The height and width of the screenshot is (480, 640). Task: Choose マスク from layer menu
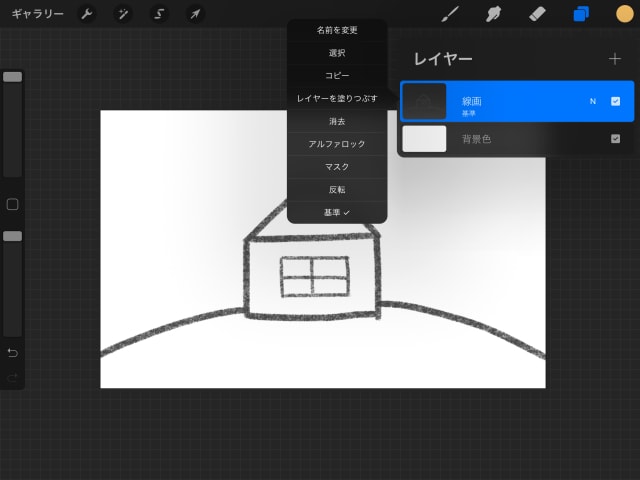pos(337,167)
